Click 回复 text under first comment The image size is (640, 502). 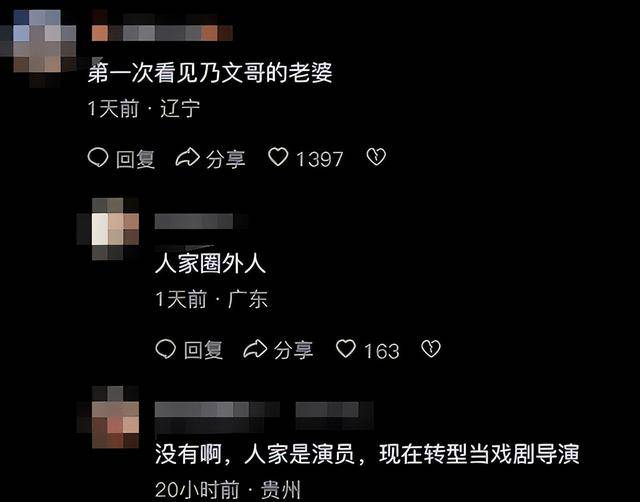pos(136,159)
